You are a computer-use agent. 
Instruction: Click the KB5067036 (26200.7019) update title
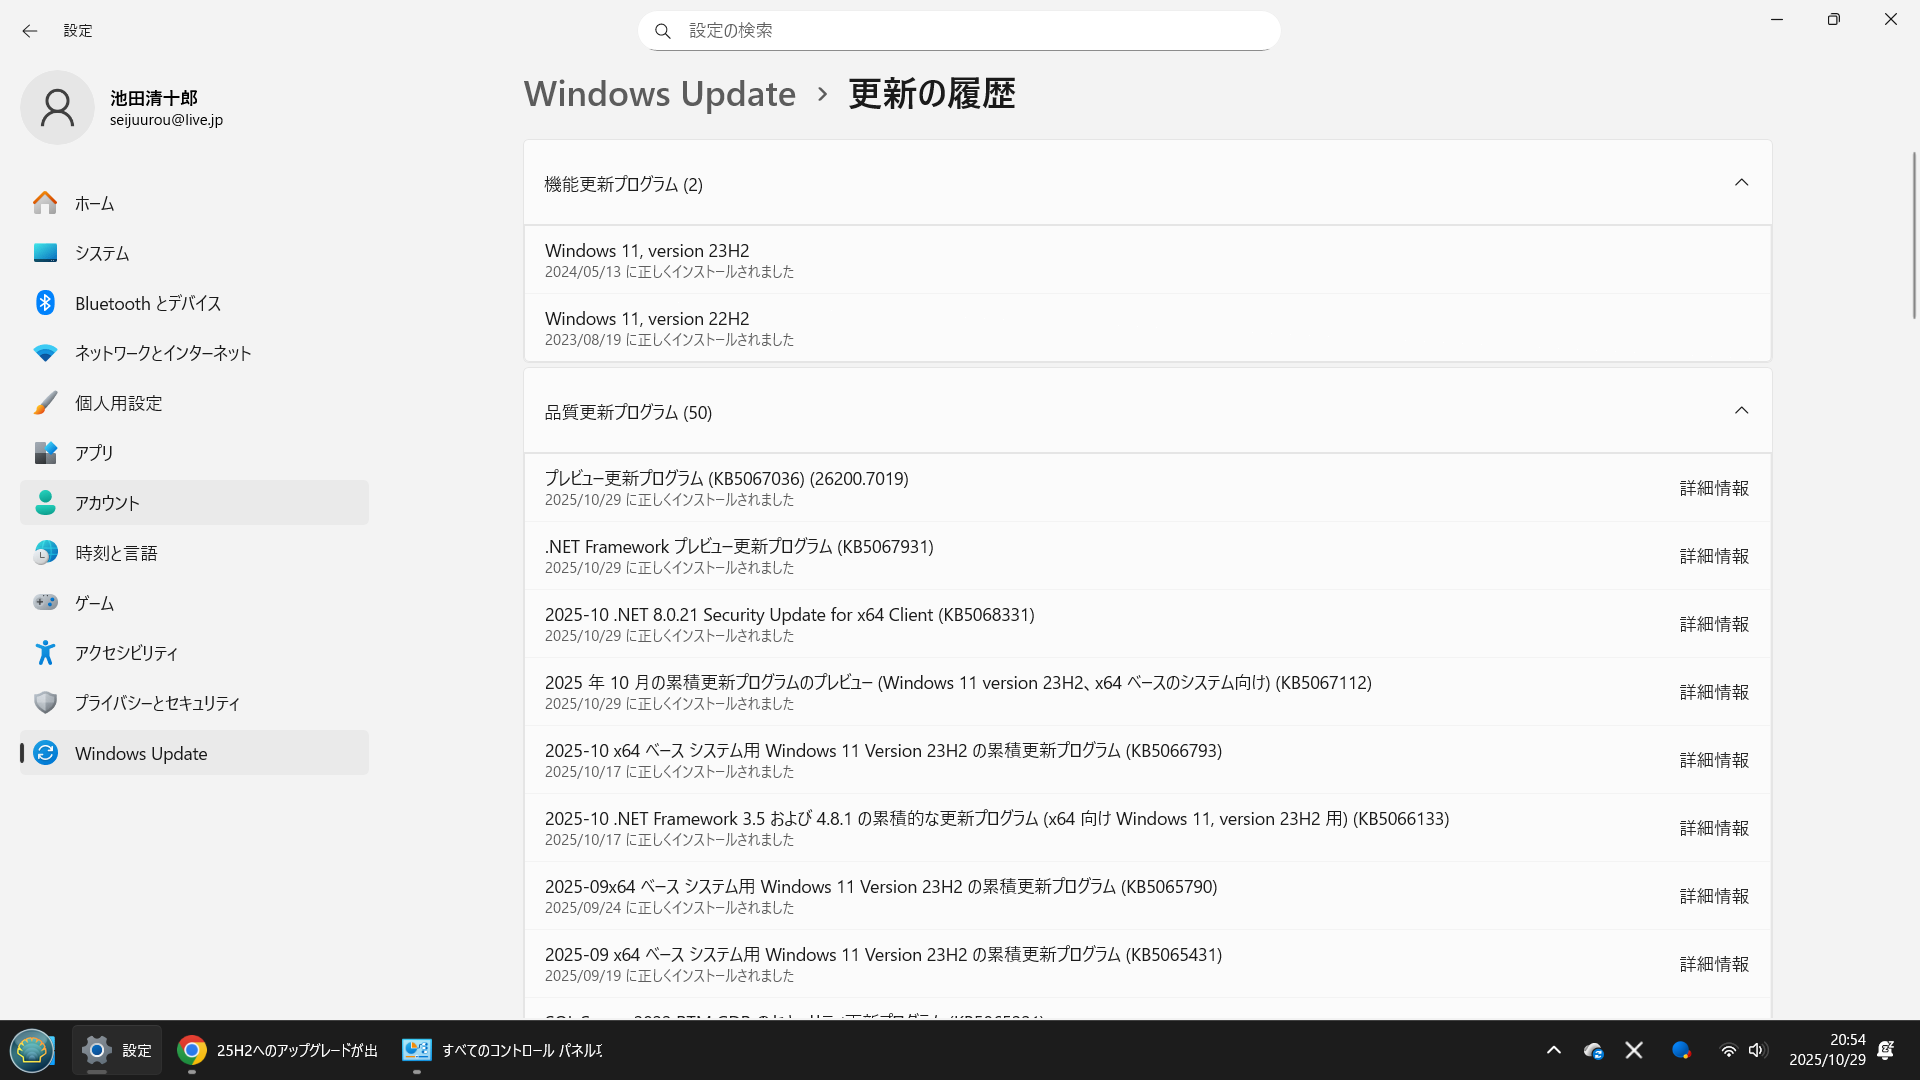click(726, 479)
